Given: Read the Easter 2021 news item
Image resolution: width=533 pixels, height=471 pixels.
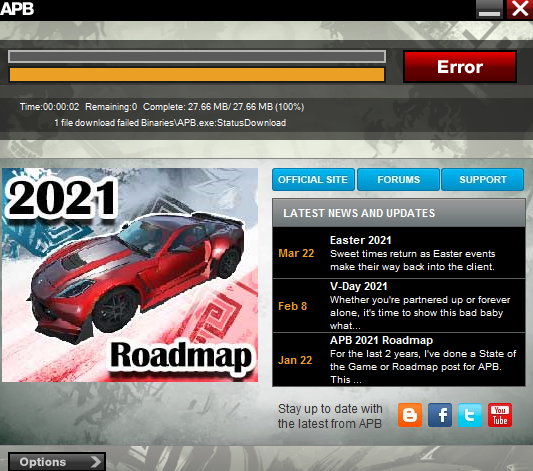Looking at the screenshot, I should coord(399,253).
